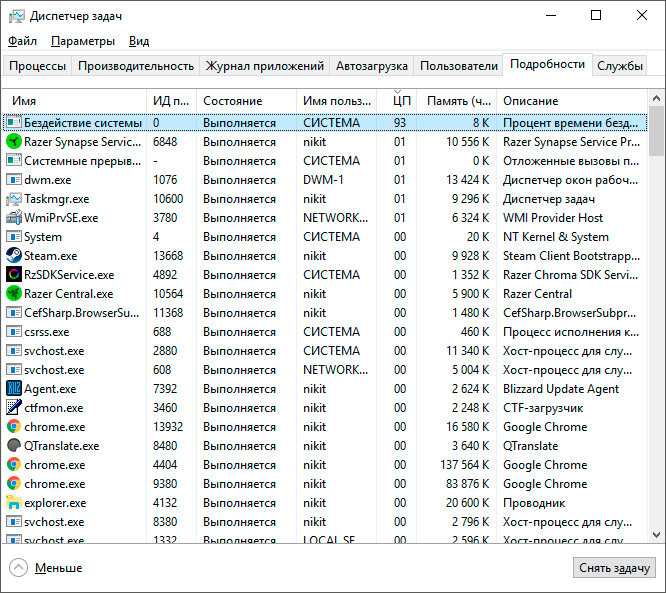Open the Вид menu
Image resolution: width=666 pixels, height=593 pixels.
pyautogui.click(x=139, y=41)
